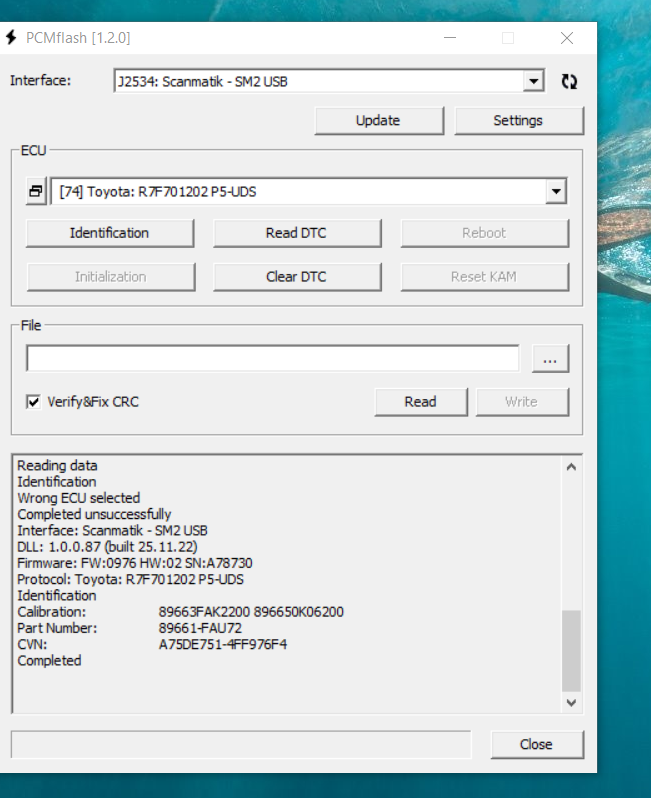Close the PCMflash window with X
Screen dimensions: 651x798
[x=567, y=38]
